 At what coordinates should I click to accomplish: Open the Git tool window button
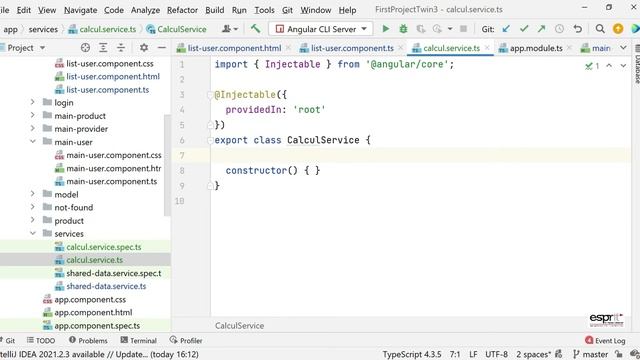[x=8, y=340]
